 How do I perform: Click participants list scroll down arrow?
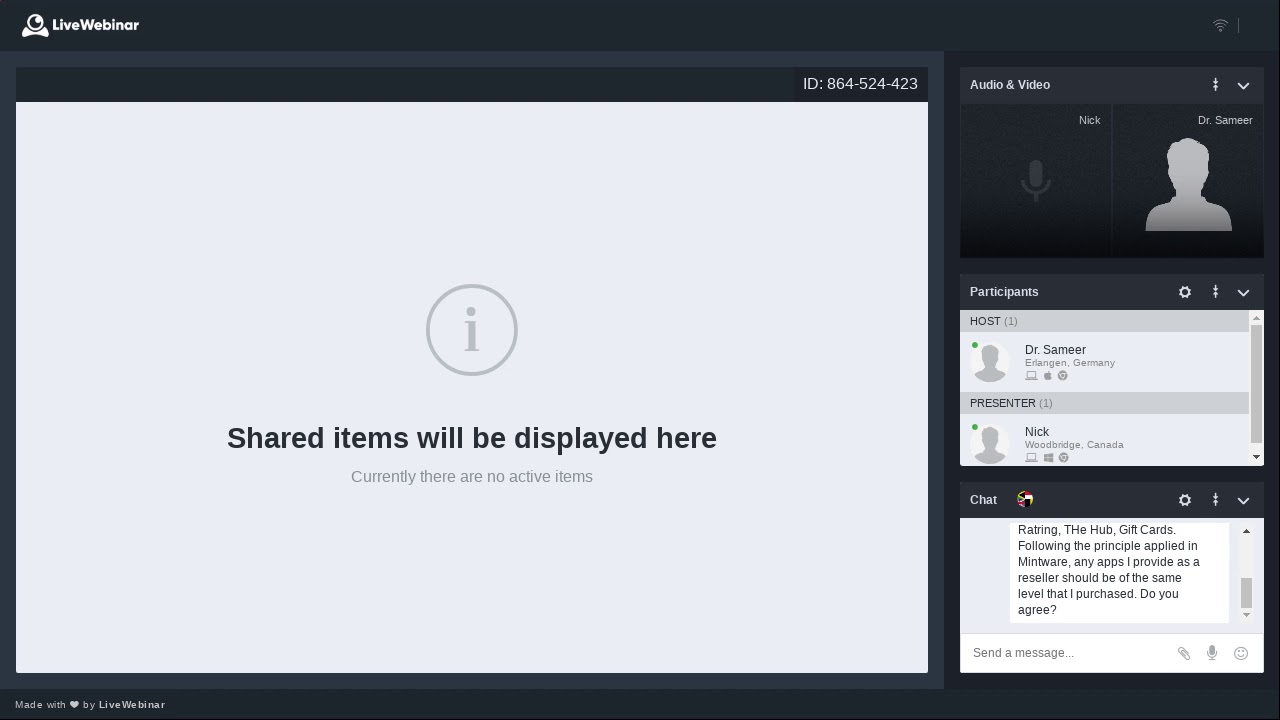[1256, 457]
